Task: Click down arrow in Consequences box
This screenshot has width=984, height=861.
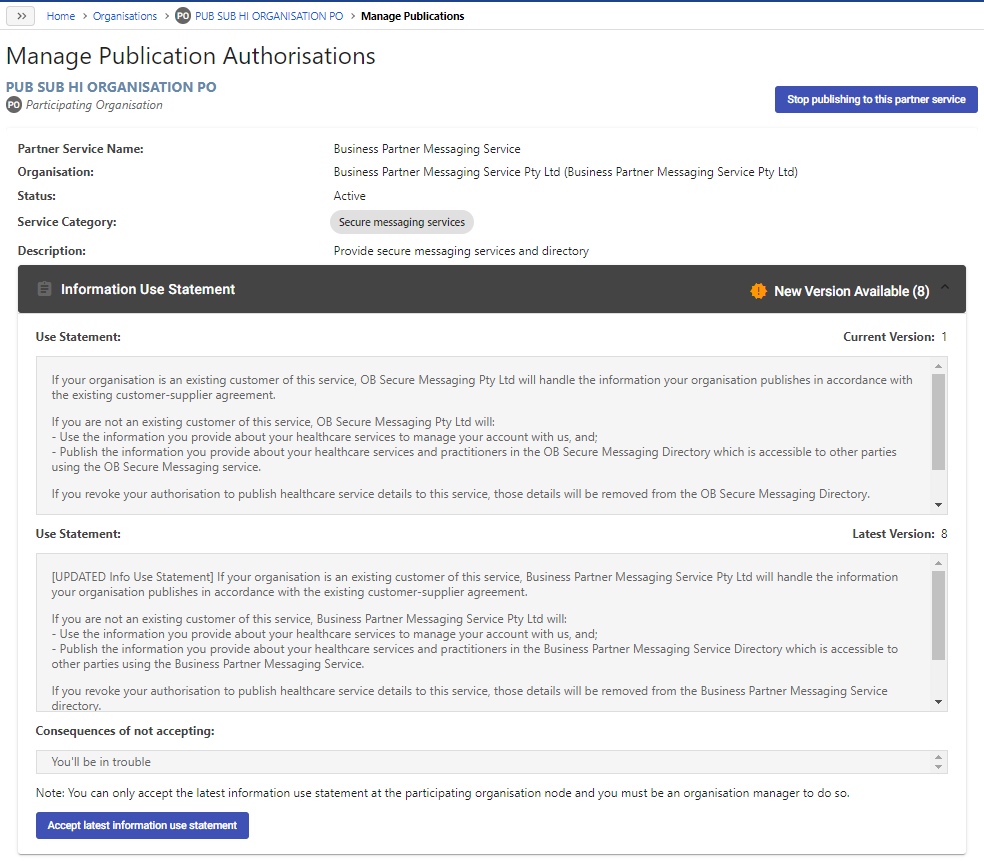Action: point(938,767)
